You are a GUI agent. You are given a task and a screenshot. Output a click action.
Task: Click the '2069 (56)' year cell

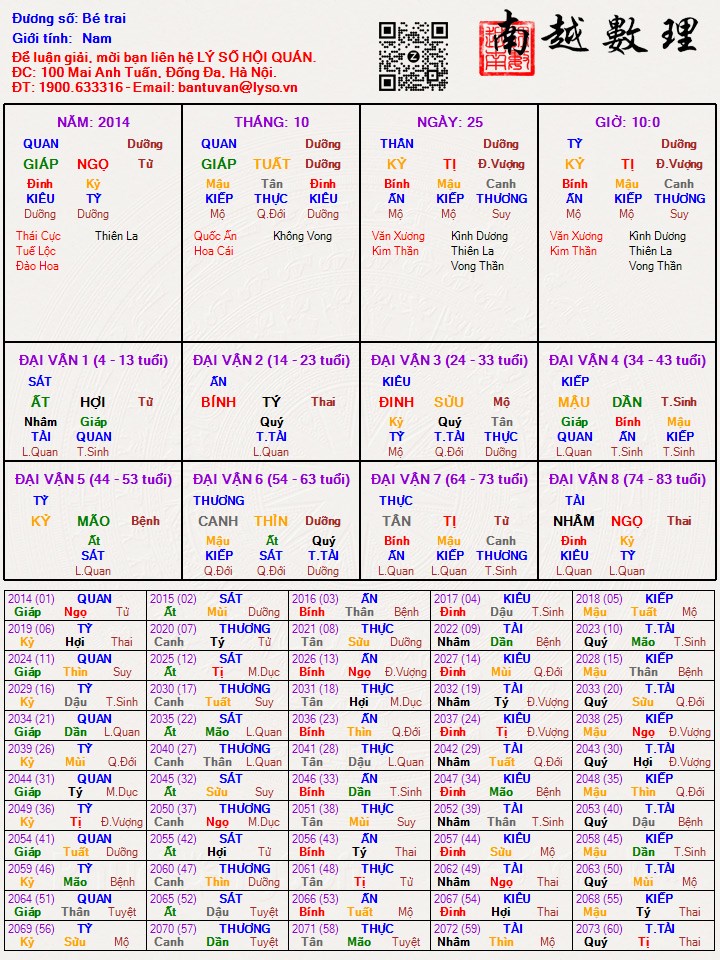coord(75,936)
